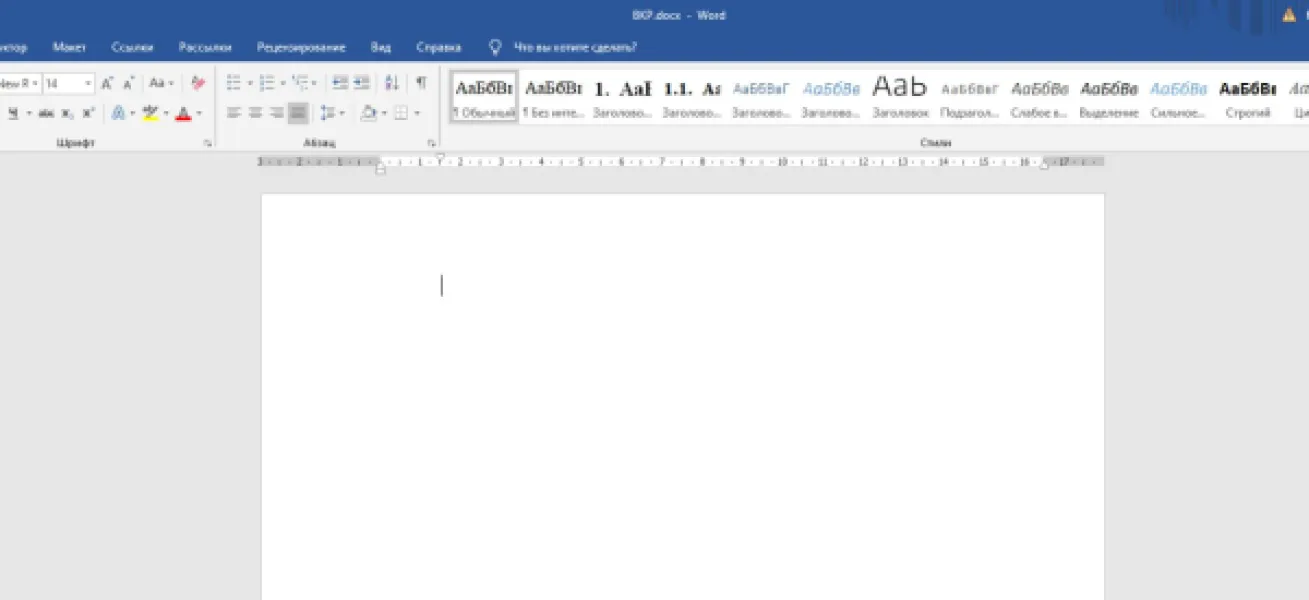The height and width of the screenshot is (600, 1309).
Task: Switch to the Макет tab
Action: point(70,47)
